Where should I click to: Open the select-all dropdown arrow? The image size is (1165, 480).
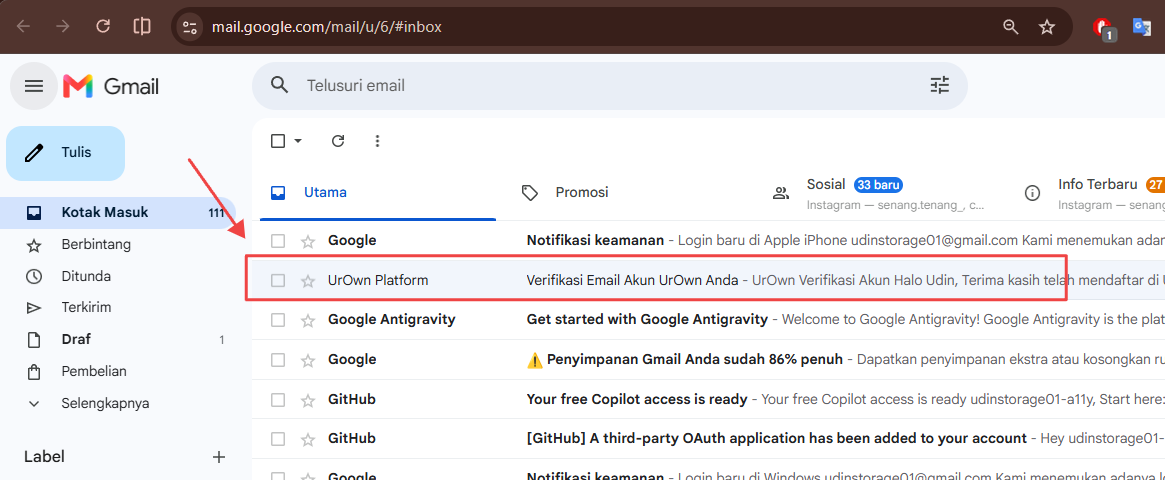[x=298, y=141]
